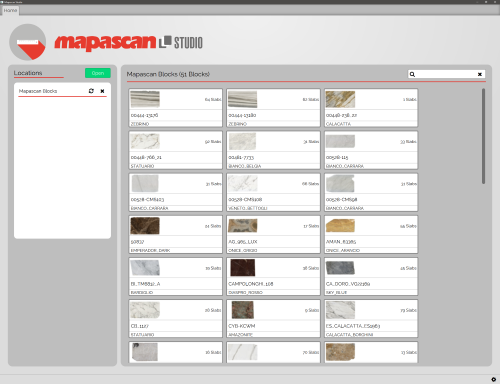The width and height of the screenshot is (500, 384).
Task: Open the CALACATTA block thumbnail
Action: [340, 99]
